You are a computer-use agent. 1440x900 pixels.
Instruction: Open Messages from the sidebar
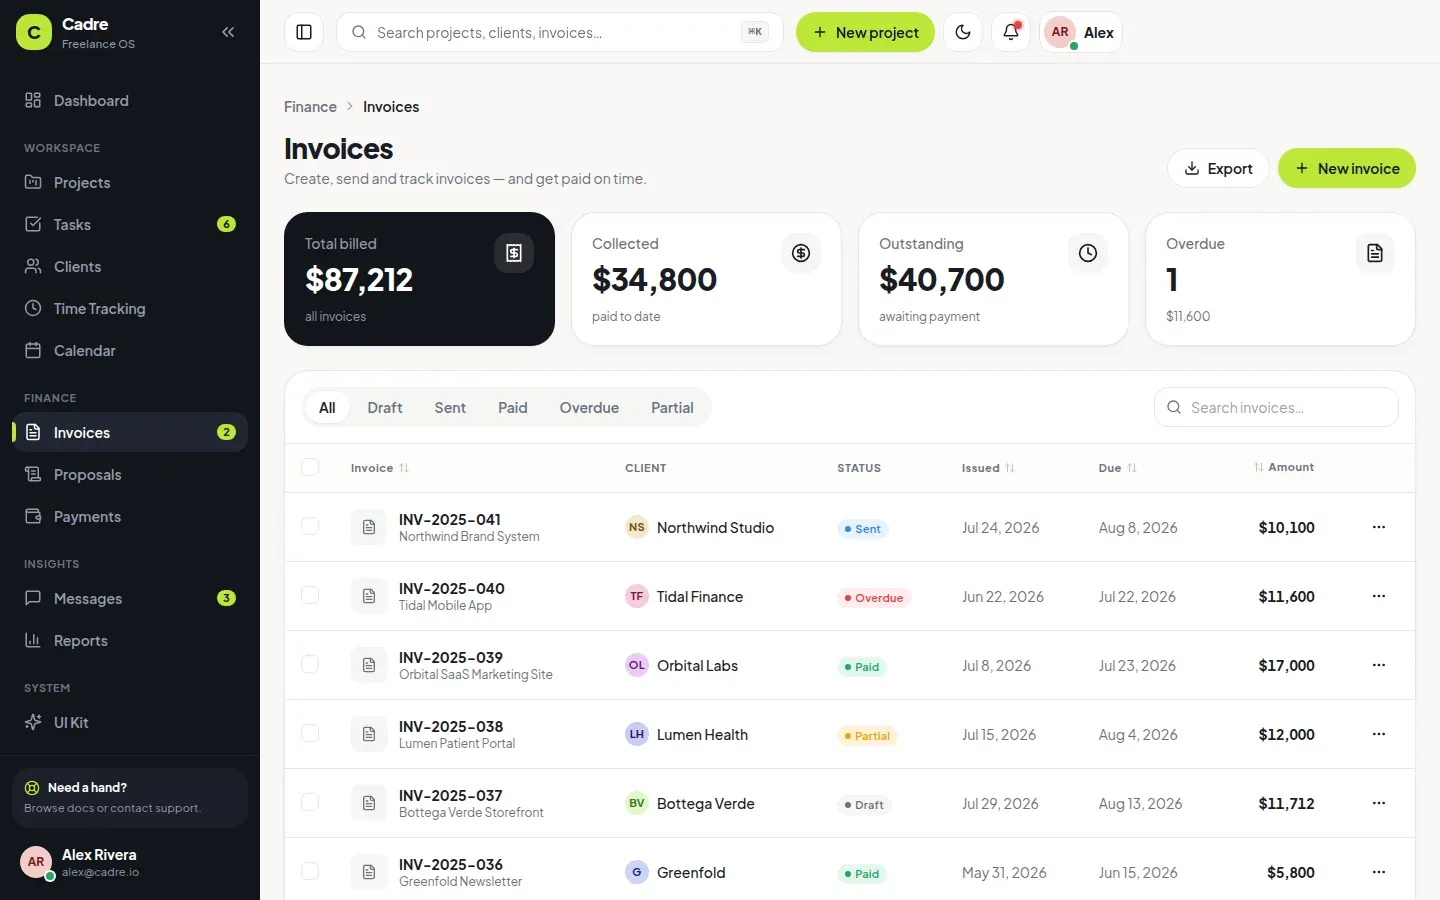point(130,598)
